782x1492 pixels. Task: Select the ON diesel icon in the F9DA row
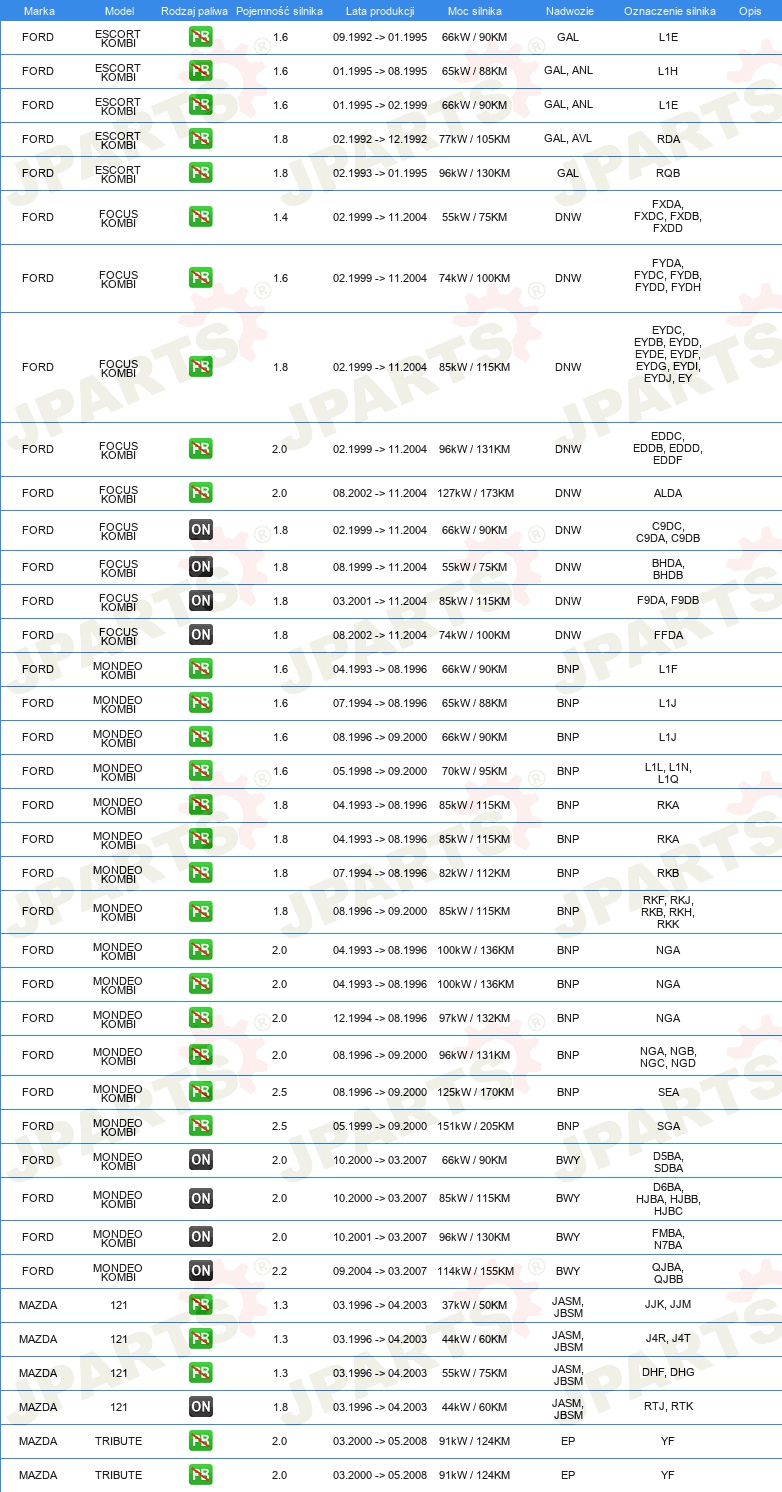[201, 601]
